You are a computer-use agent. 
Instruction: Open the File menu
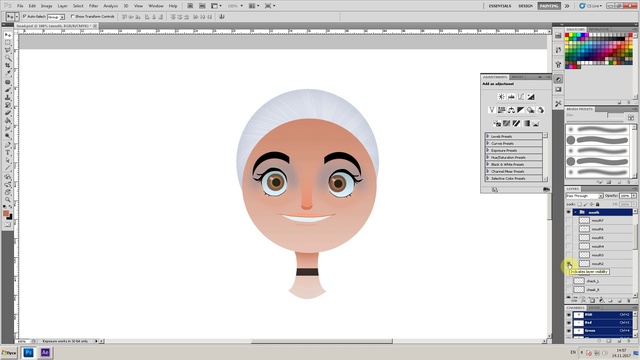tap(20, 6)
